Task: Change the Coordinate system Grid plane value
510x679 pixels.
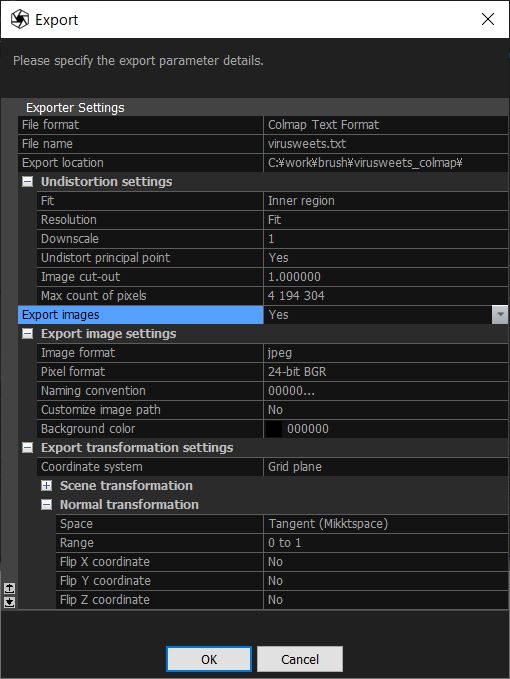Action: [385, 467]
